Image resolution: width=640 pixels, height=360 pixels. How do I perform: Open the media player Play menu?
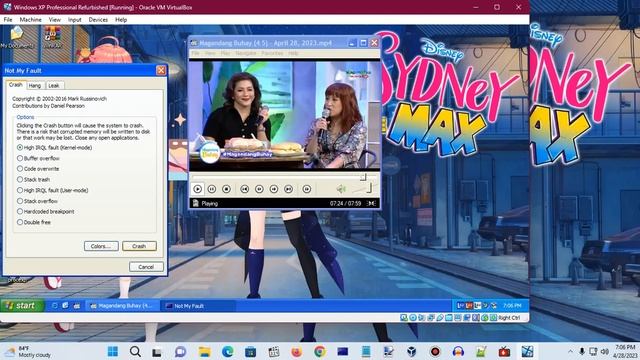tap(225, 53)
